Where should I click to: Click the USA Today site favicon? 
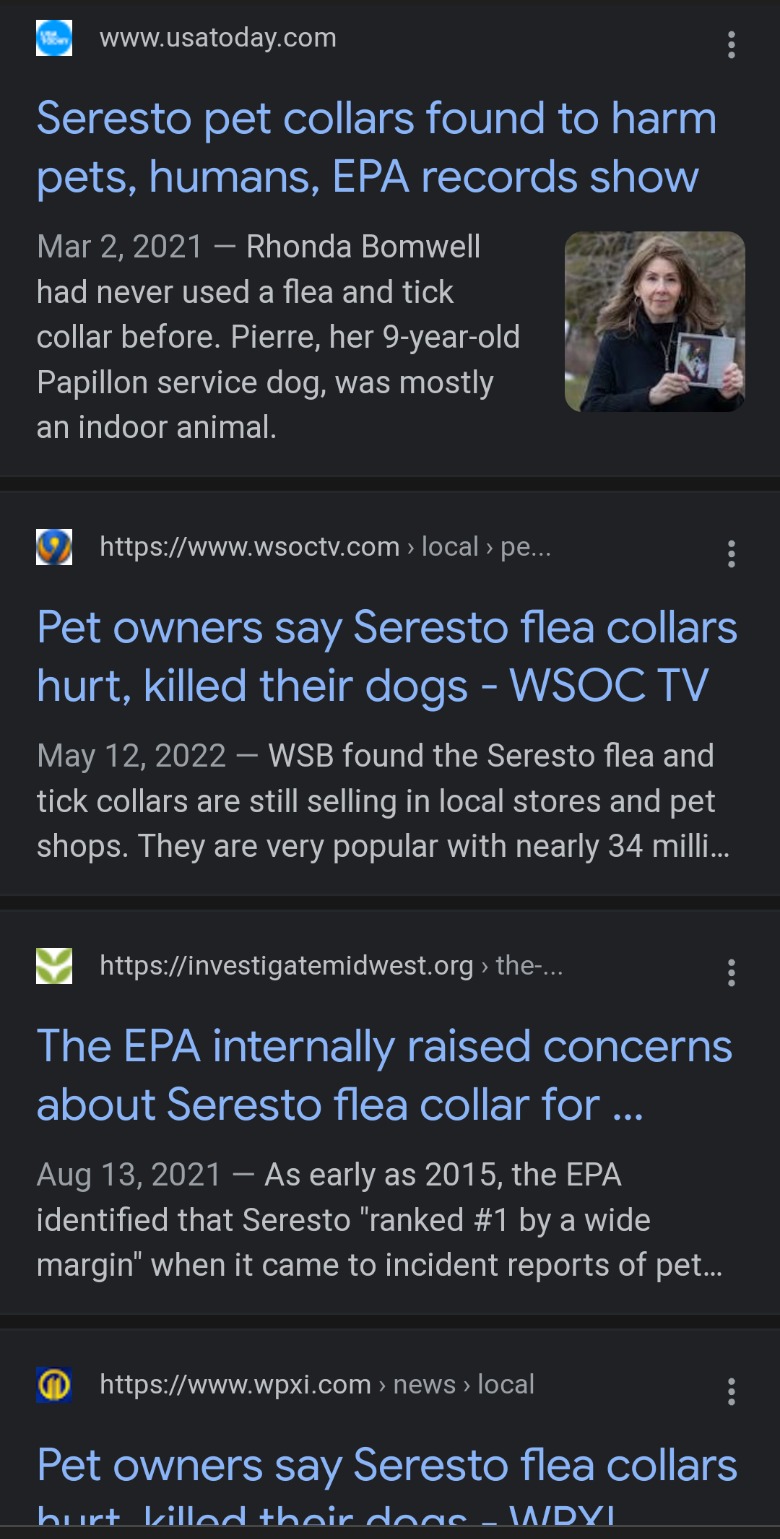pos(54,38)
